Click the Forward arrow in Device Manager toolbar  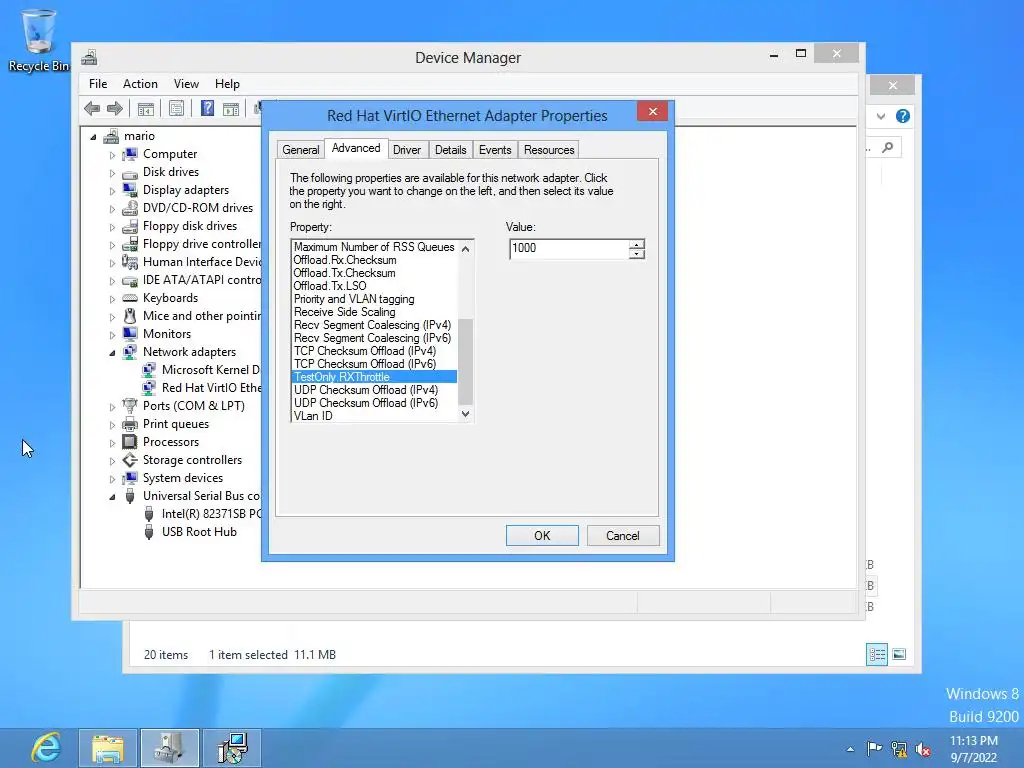tap(115, 108)
